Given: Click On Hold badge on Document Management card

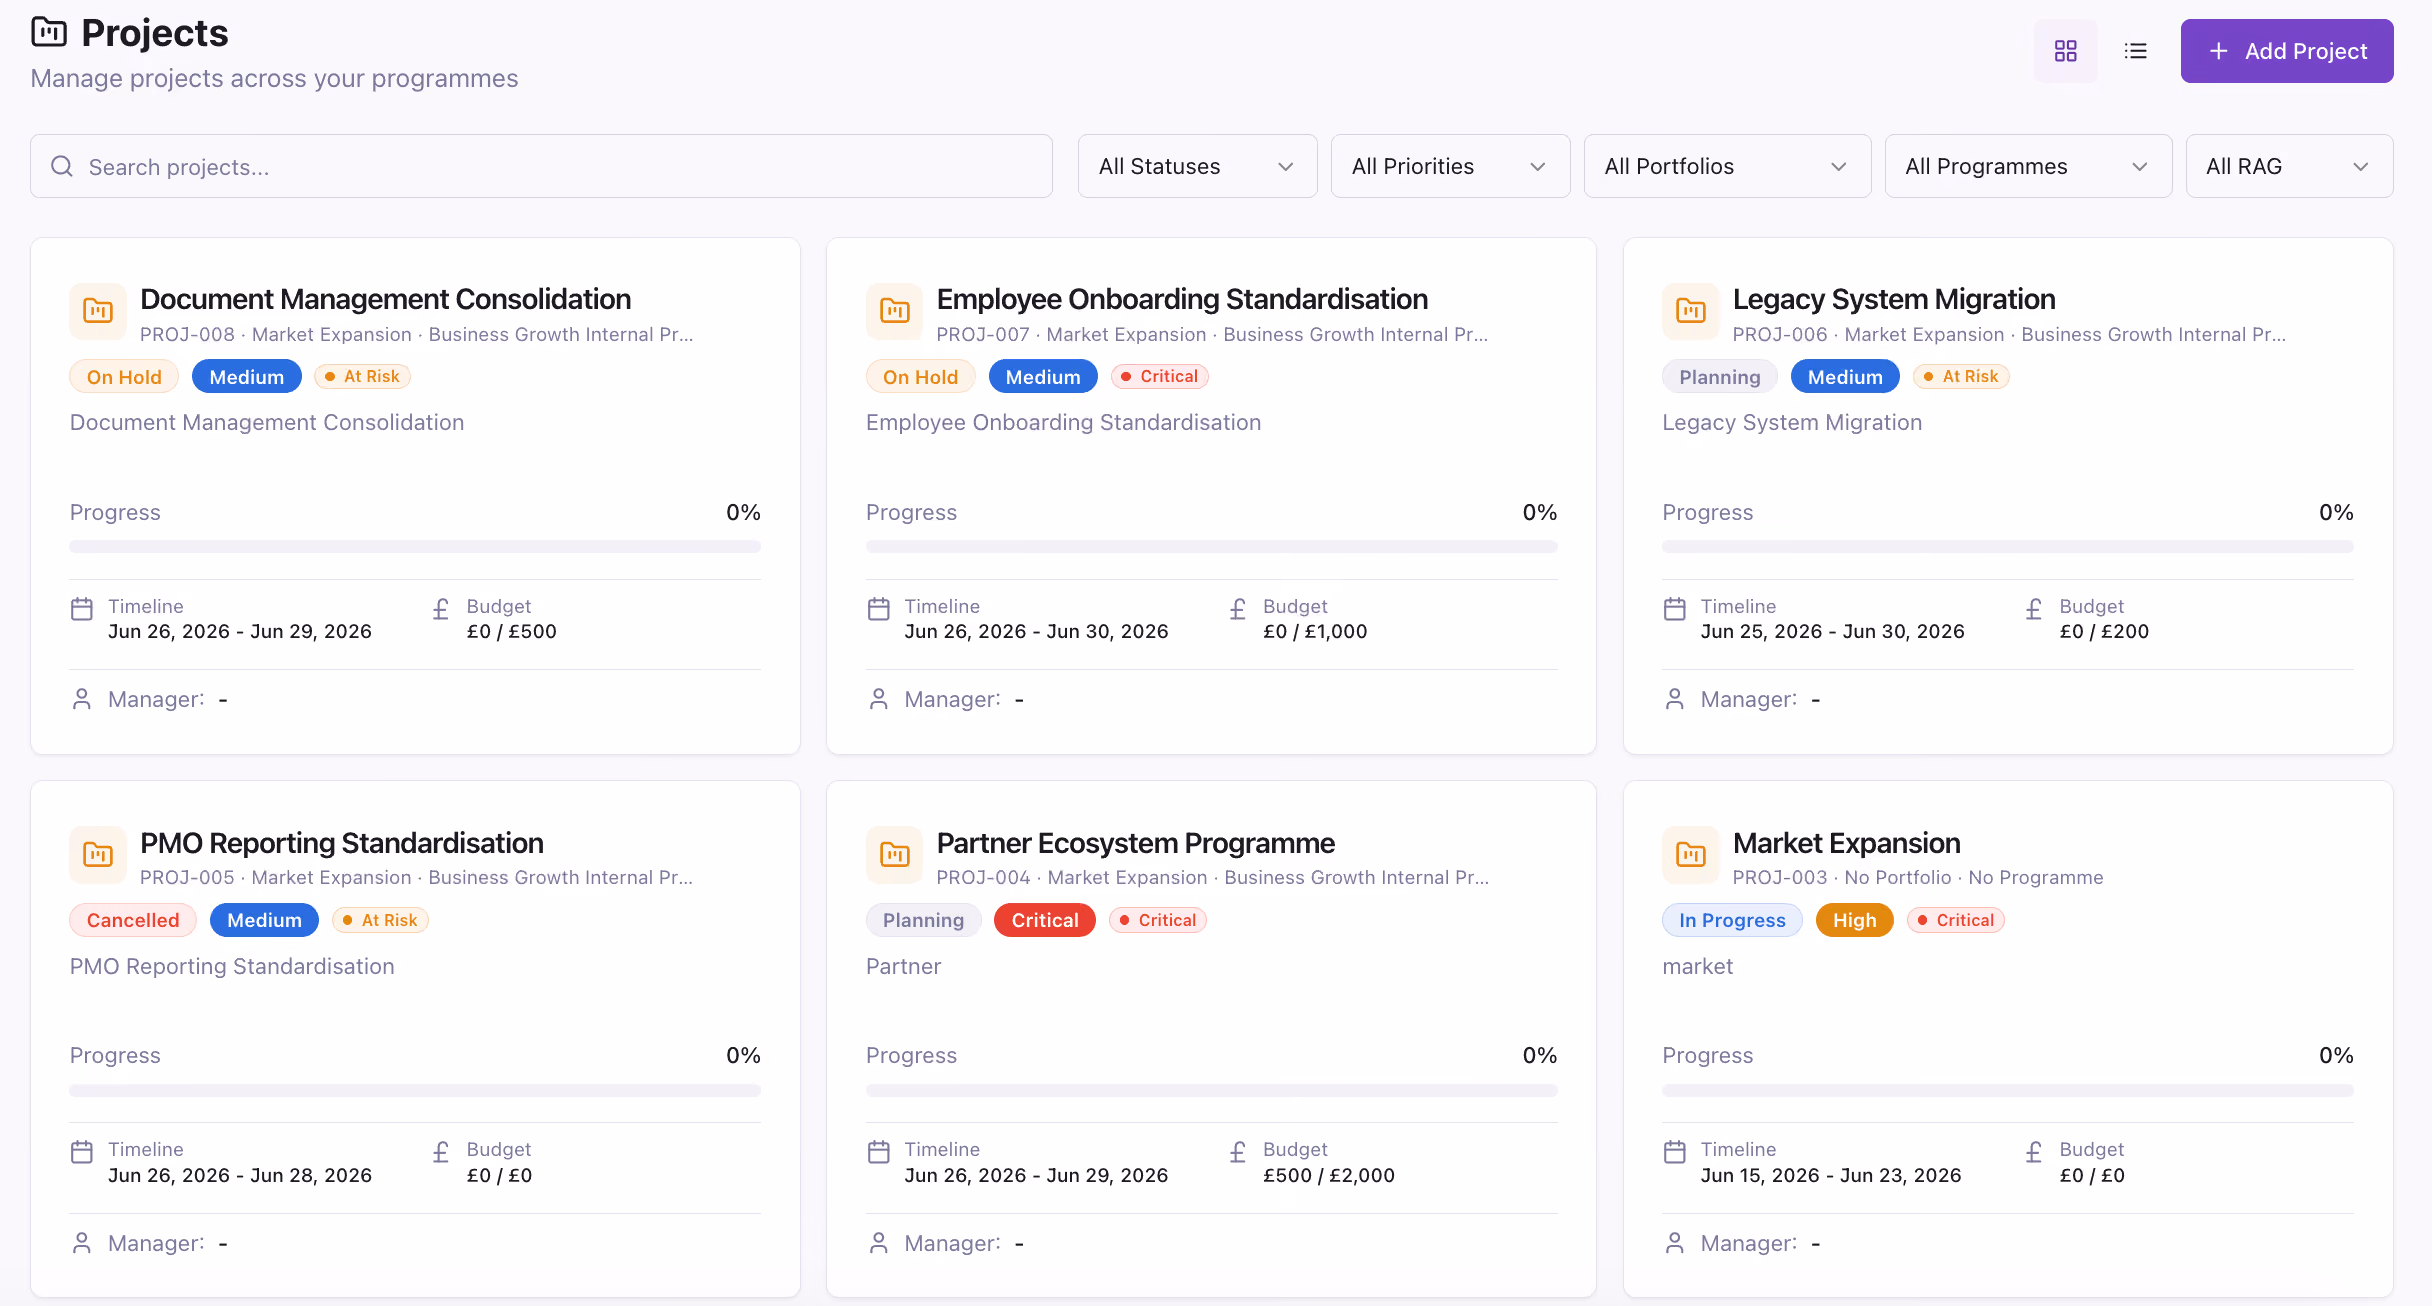Looking at the screenshot, I should point(124,376).
